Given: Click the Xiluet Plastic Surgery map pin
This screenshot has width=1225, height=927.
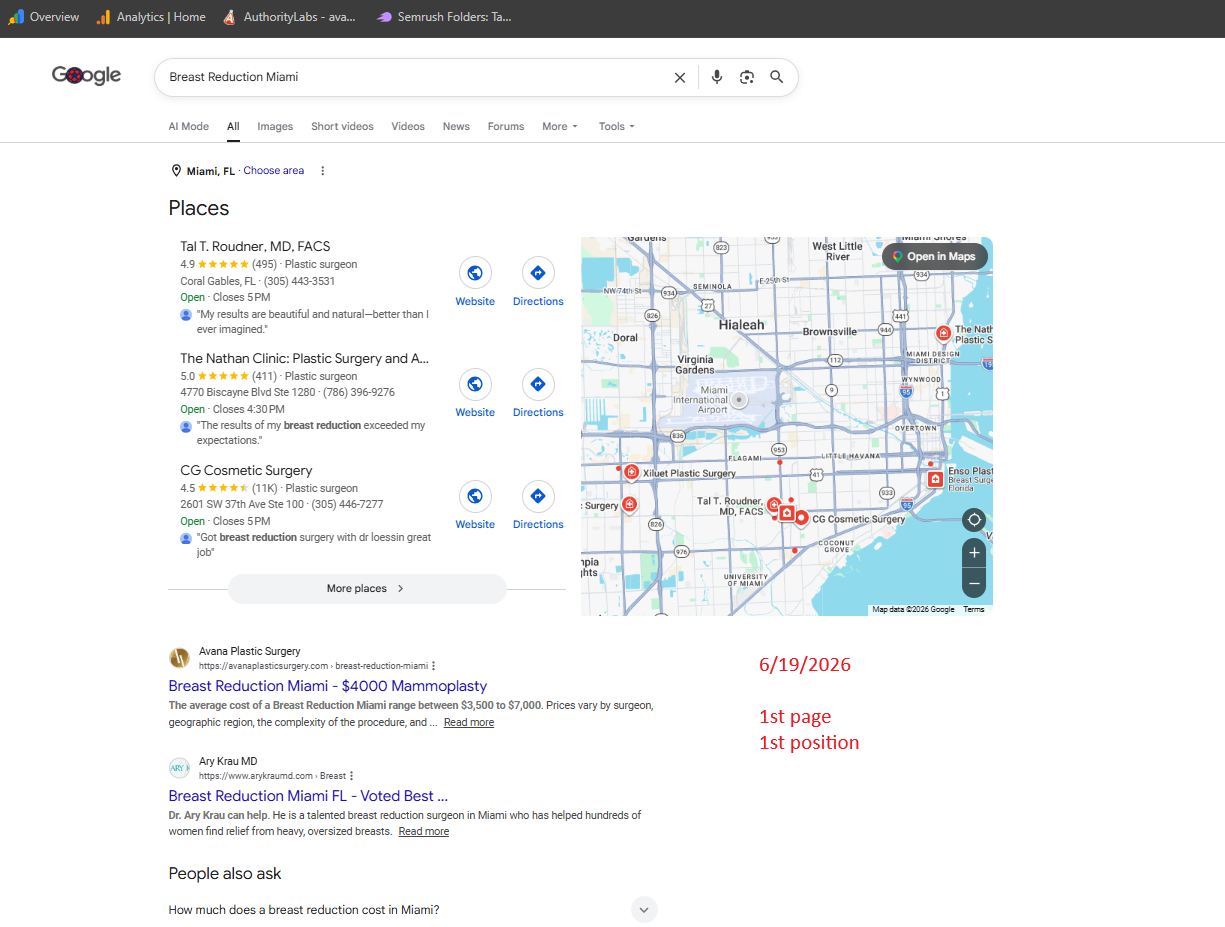Looking at the screenshot, I should coord(631,472).
